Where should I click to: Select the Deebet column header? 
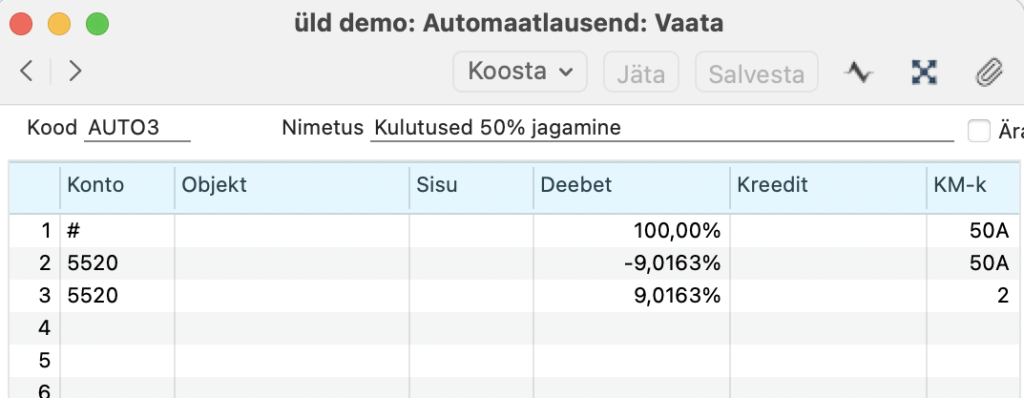coord(632,186)
